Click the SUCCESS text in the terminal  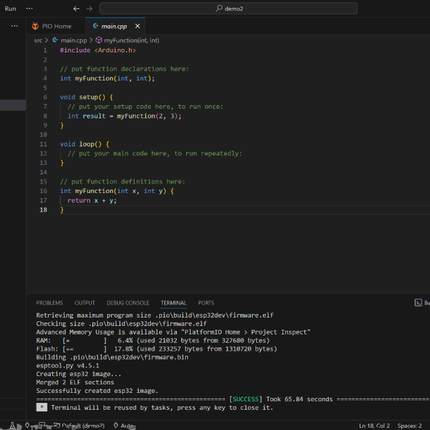[x=246, y=399]
